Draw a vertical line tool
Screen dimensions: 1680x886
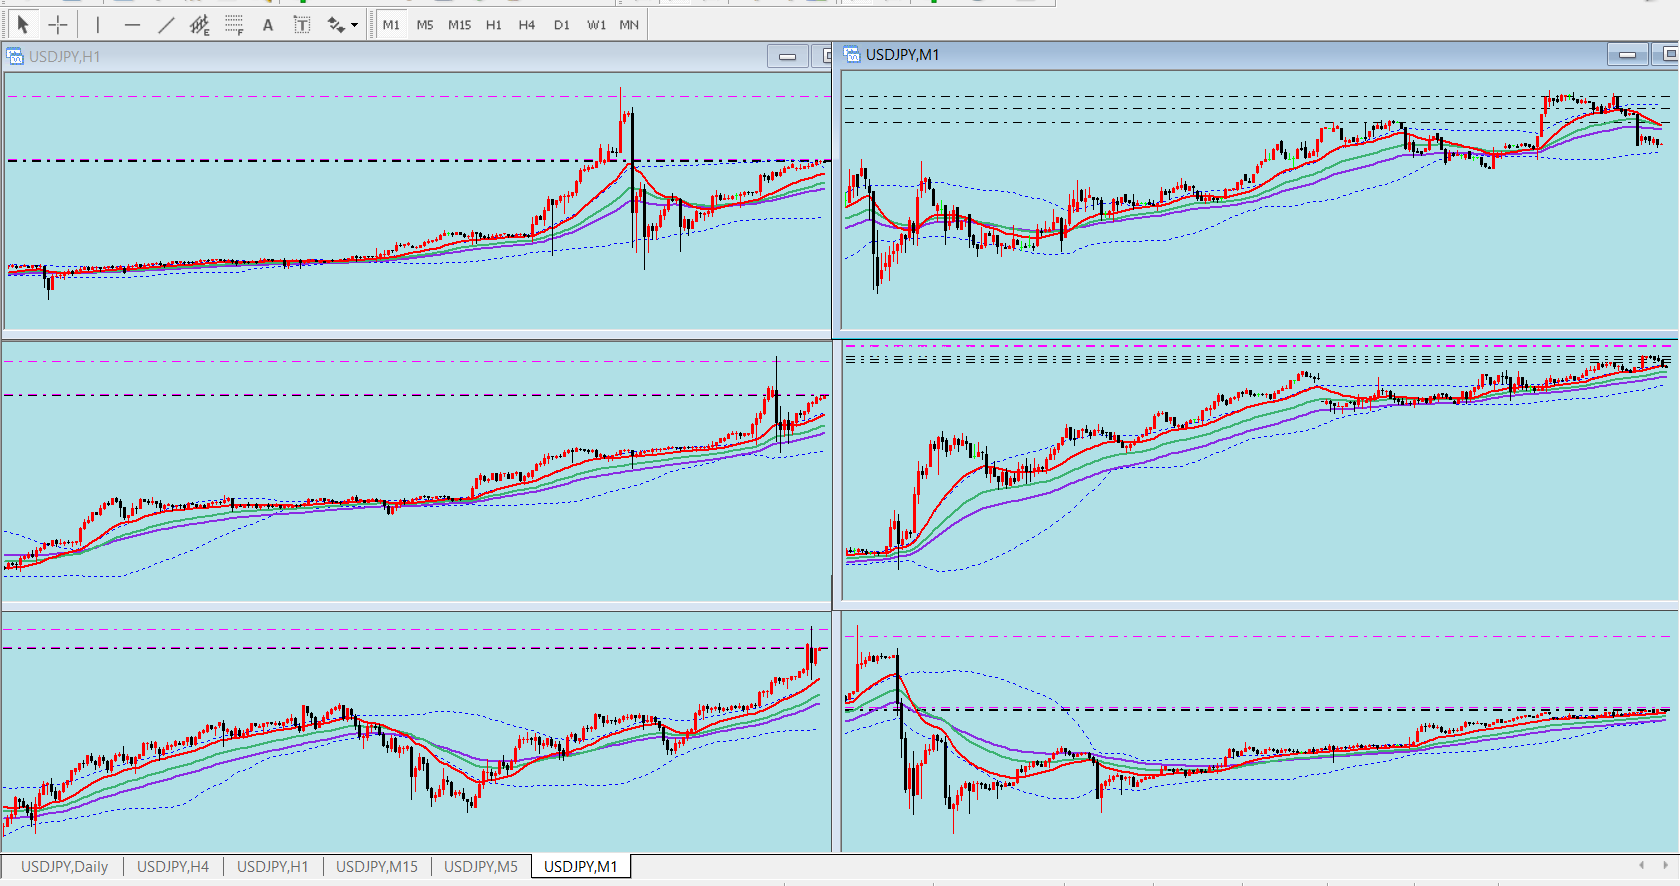click(x=98, y=25)
